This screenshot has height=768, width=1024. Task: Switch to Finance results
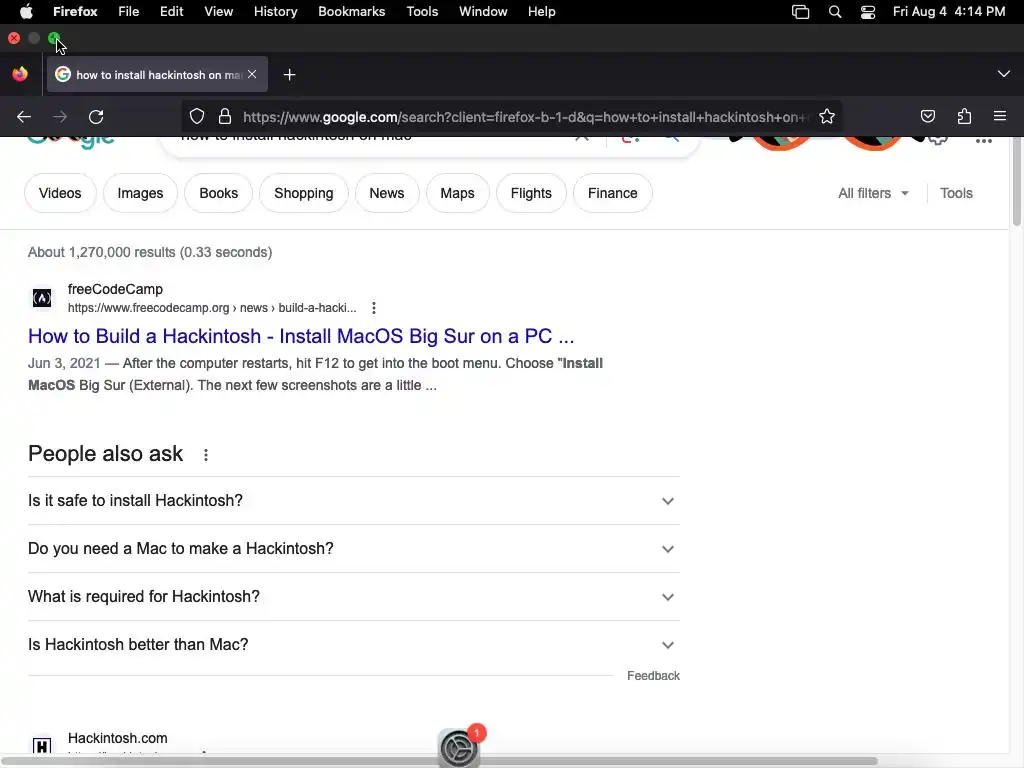point(613,193)
